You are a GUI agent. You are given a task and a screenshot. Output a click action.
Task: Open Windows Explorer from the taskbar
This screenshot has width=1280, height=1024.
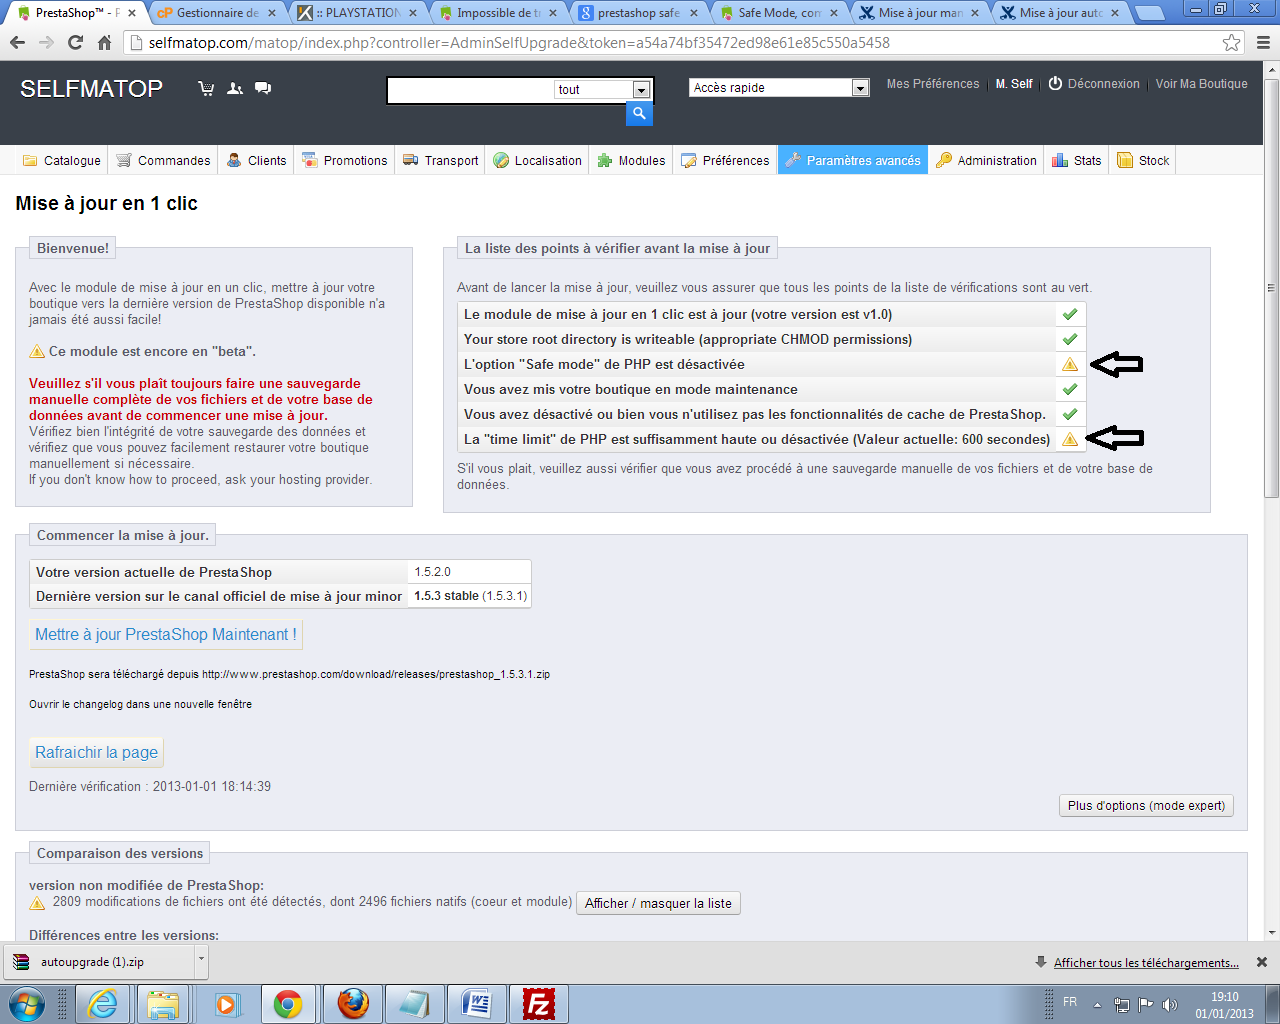pos(163,1003)
